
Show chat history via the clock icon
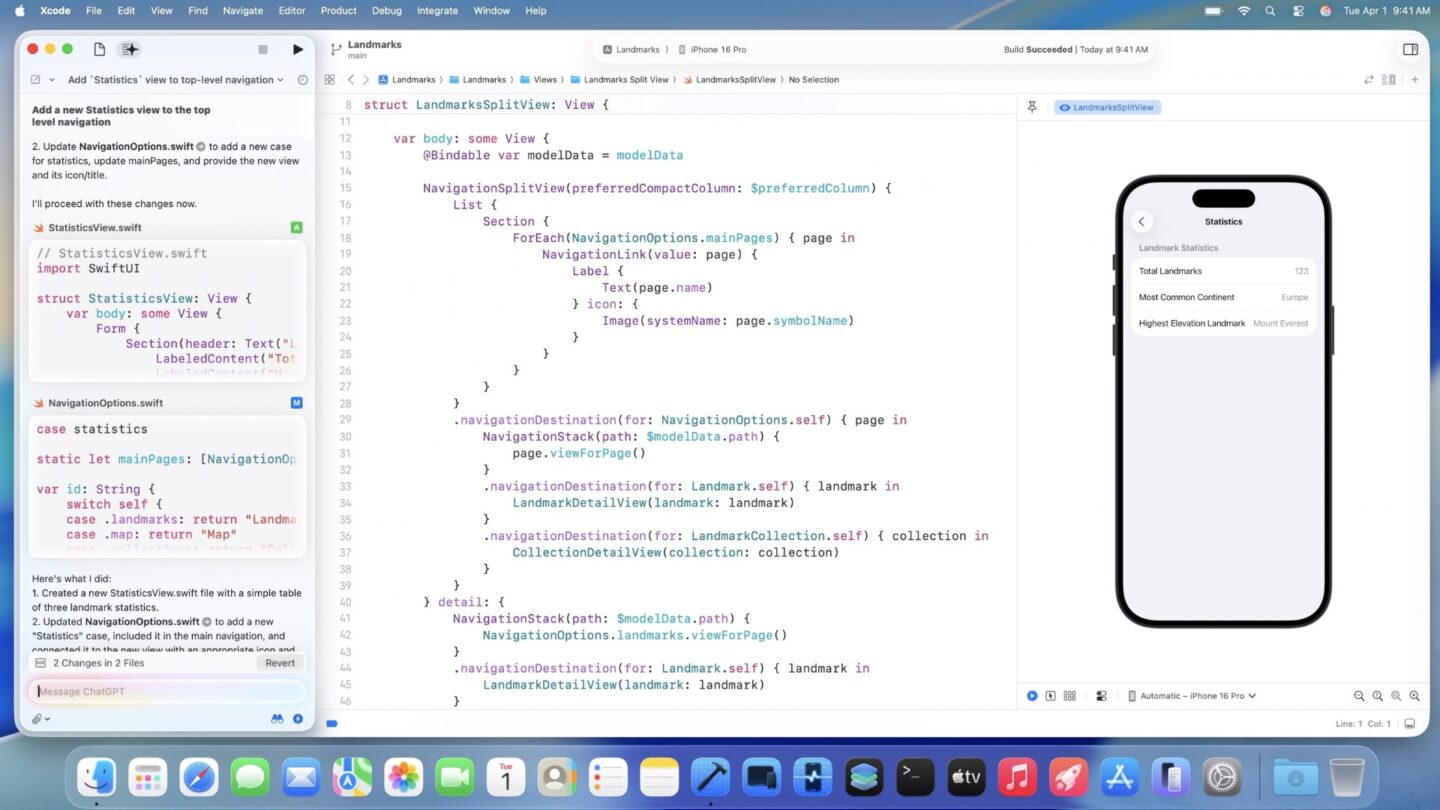[302, 80]
